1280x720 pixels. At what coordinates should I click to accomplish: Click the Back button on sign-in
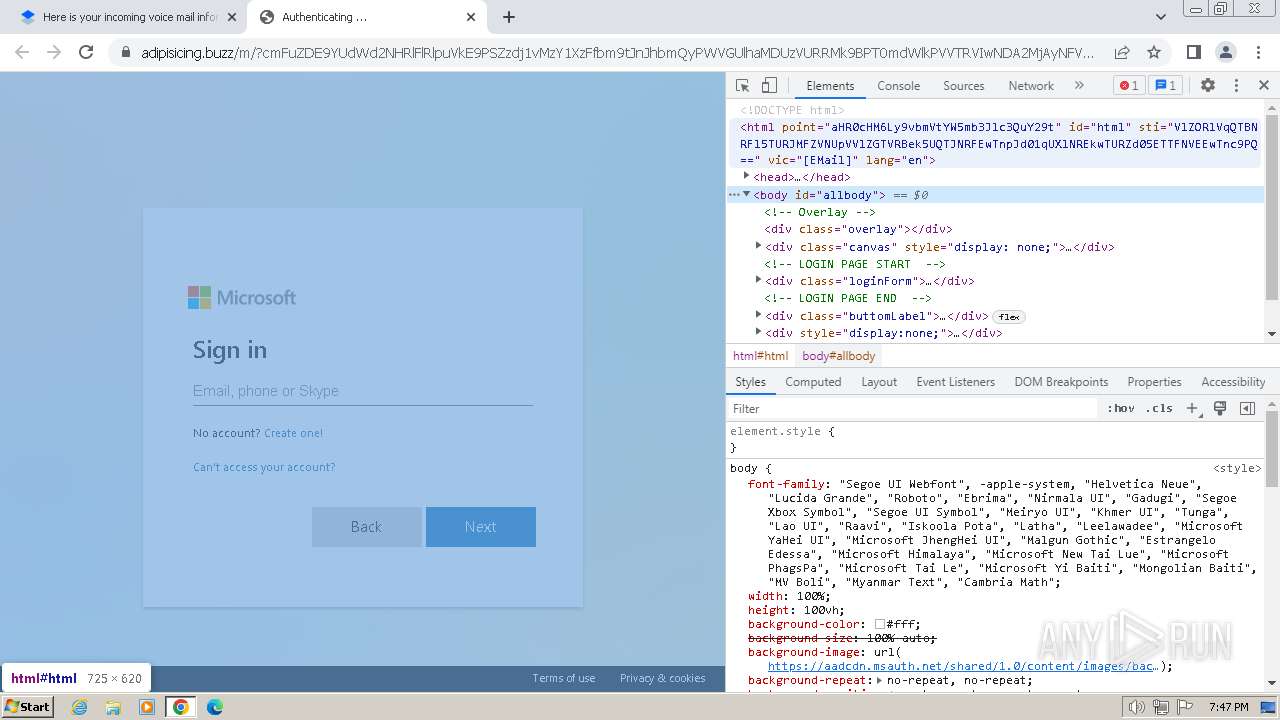pos(366,527)
